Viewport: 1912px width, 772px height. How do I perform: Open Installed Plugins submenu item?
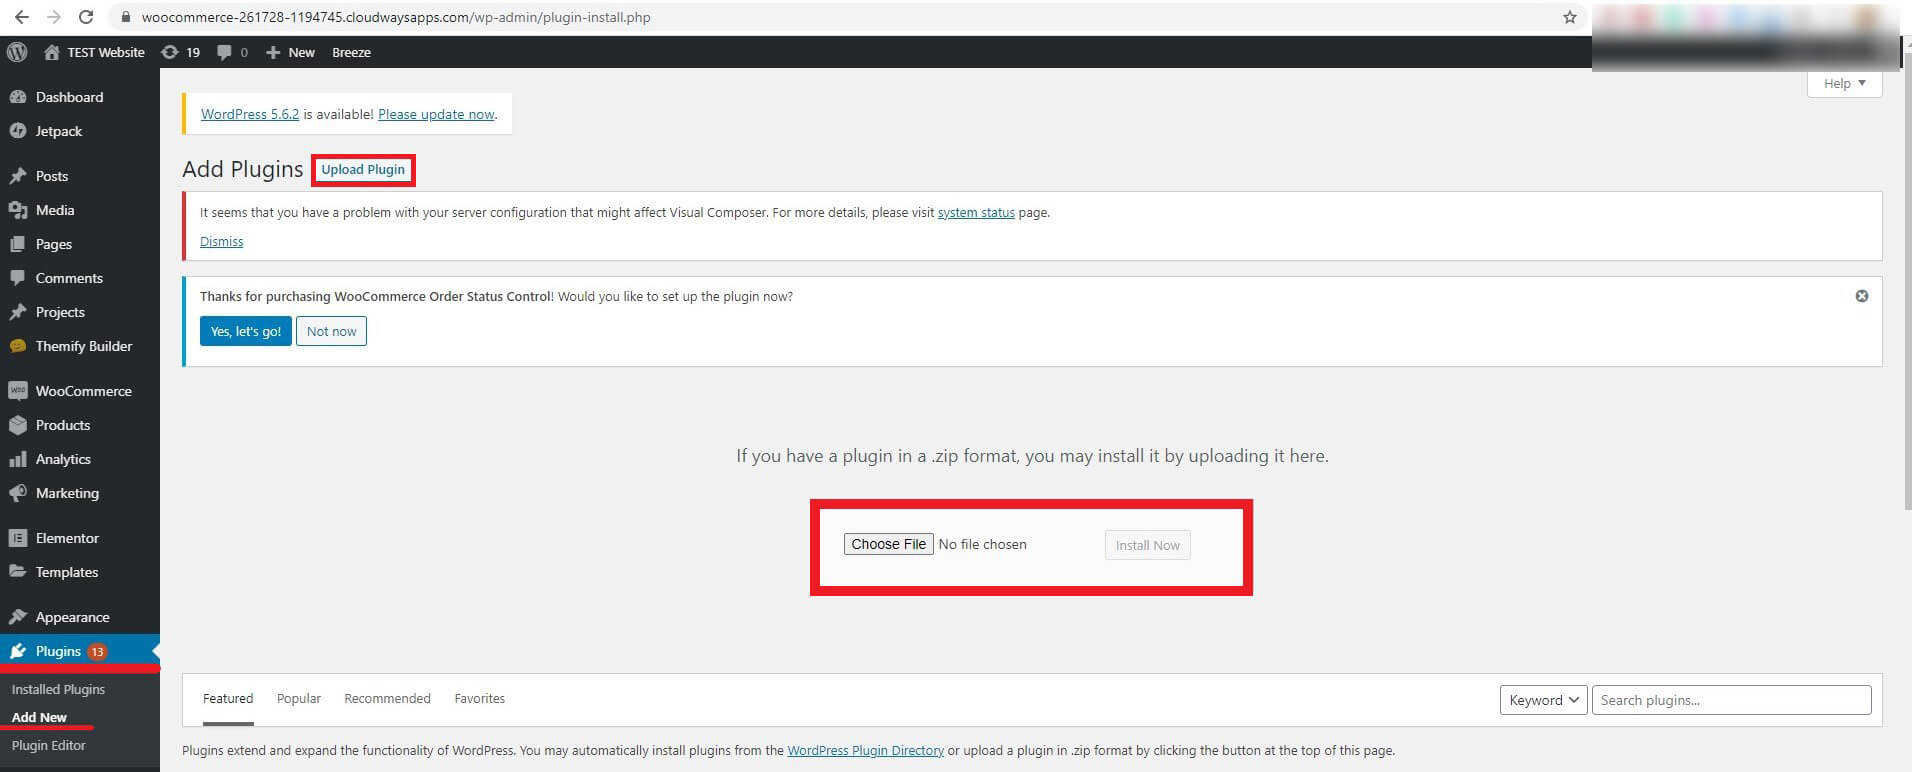click(58, 689)
